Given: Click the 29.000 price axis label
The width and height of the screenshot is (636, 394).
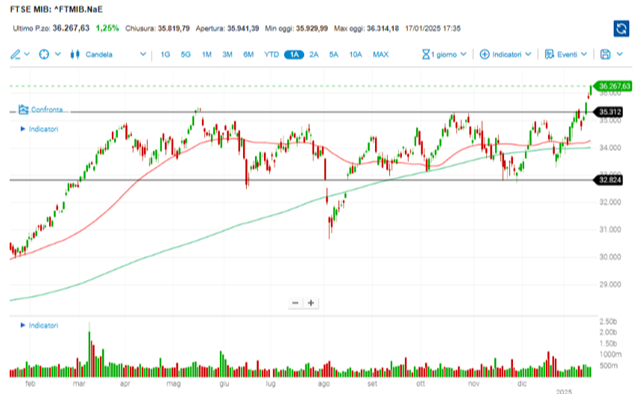Looking at the screenshot, I should (610, 284).
